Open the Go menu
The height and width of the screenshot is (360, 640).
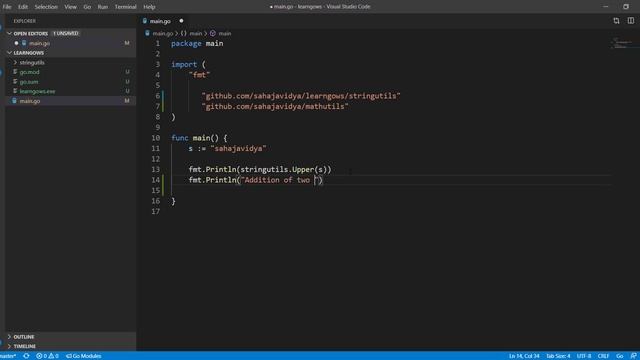[x=87, y=7]
